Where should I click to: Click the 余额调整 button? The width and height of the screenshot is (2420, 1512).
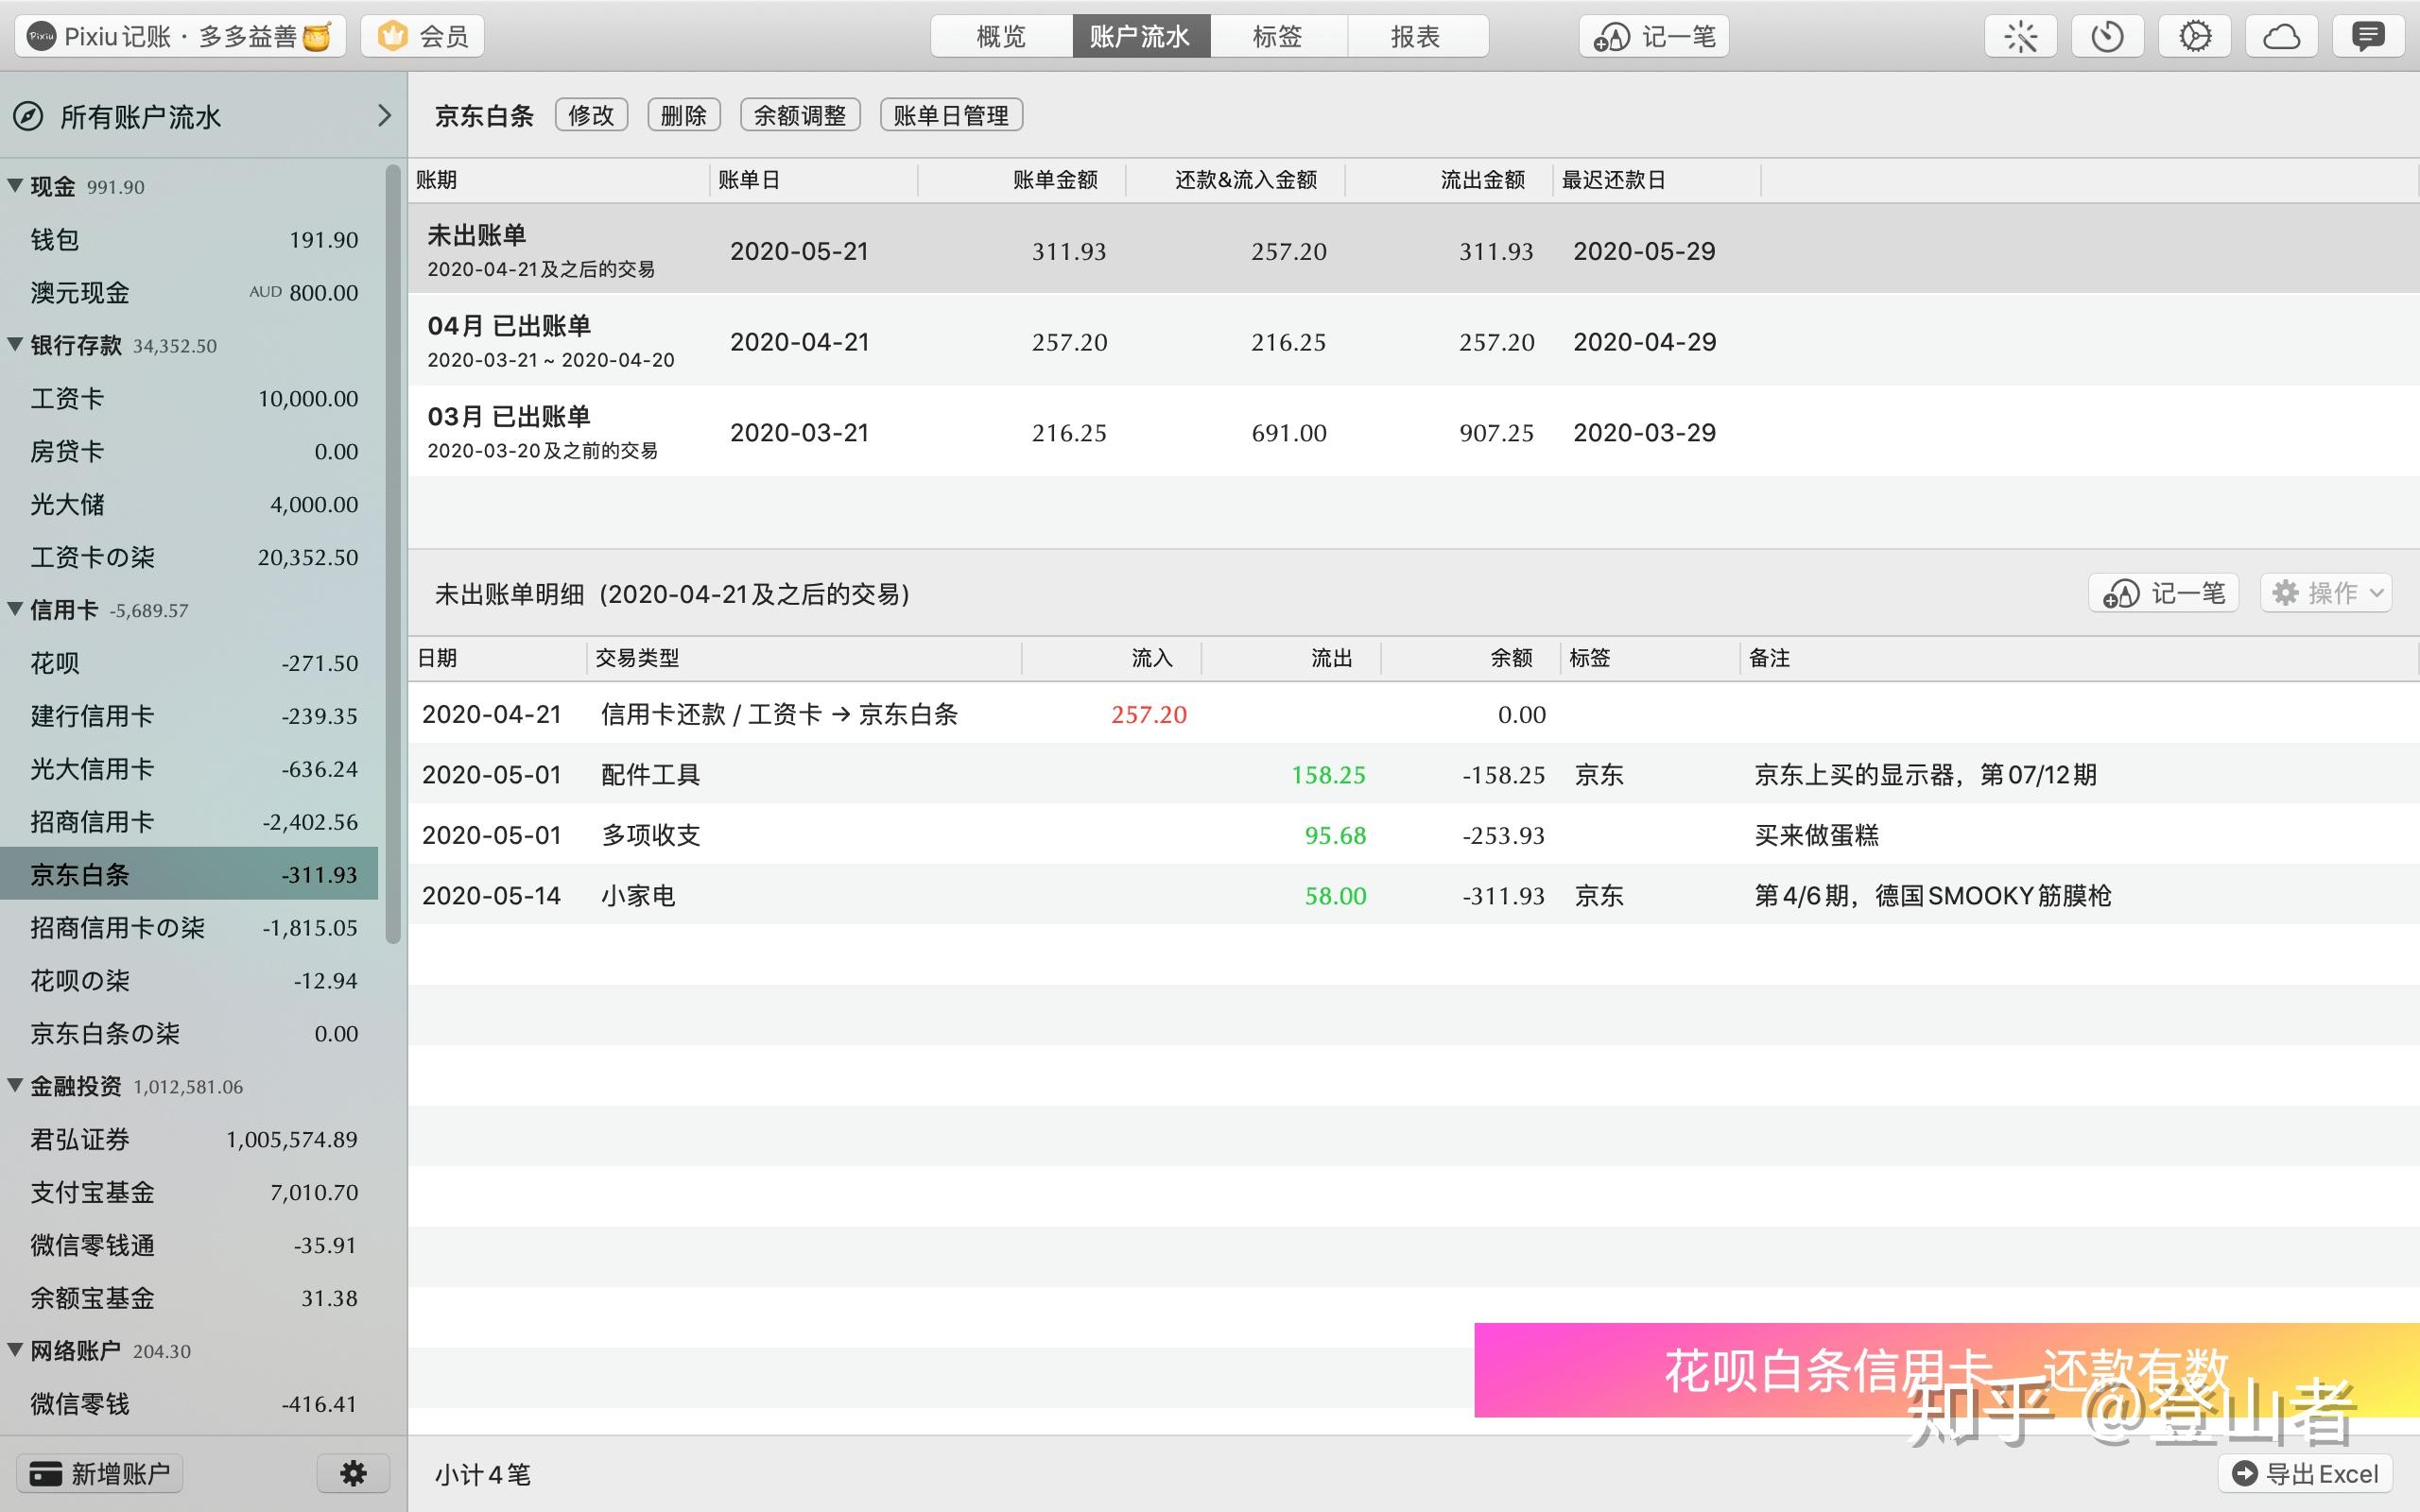click(800, 115)
